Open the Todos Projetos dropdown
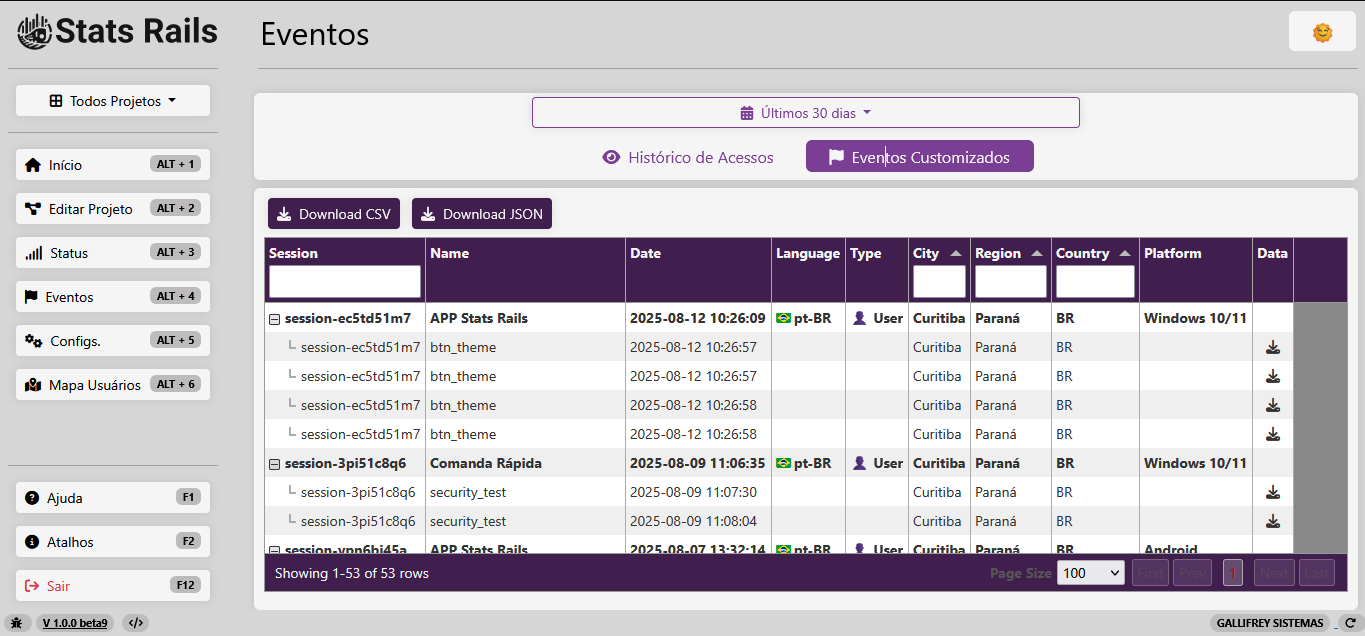The image size is (1365, 636). pos(113,101)
